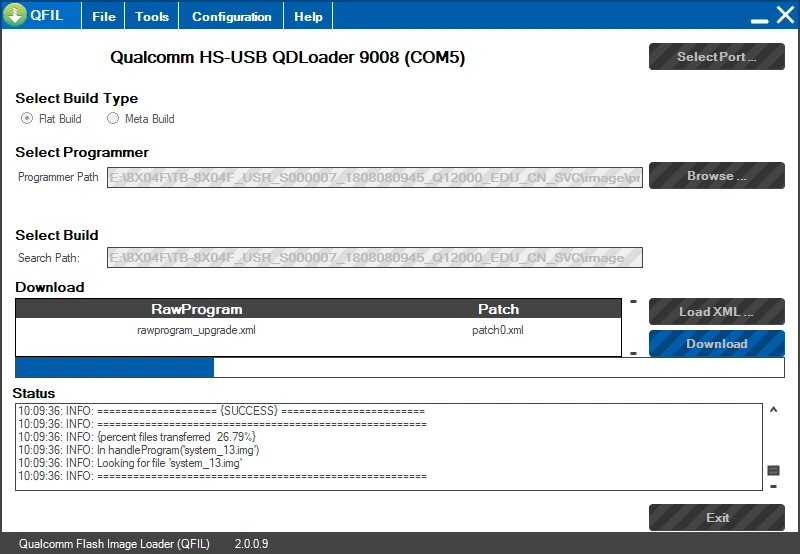Screen dimensions: 800x554
Task: Click Browse for the programmer path
Action: (716, 176)
